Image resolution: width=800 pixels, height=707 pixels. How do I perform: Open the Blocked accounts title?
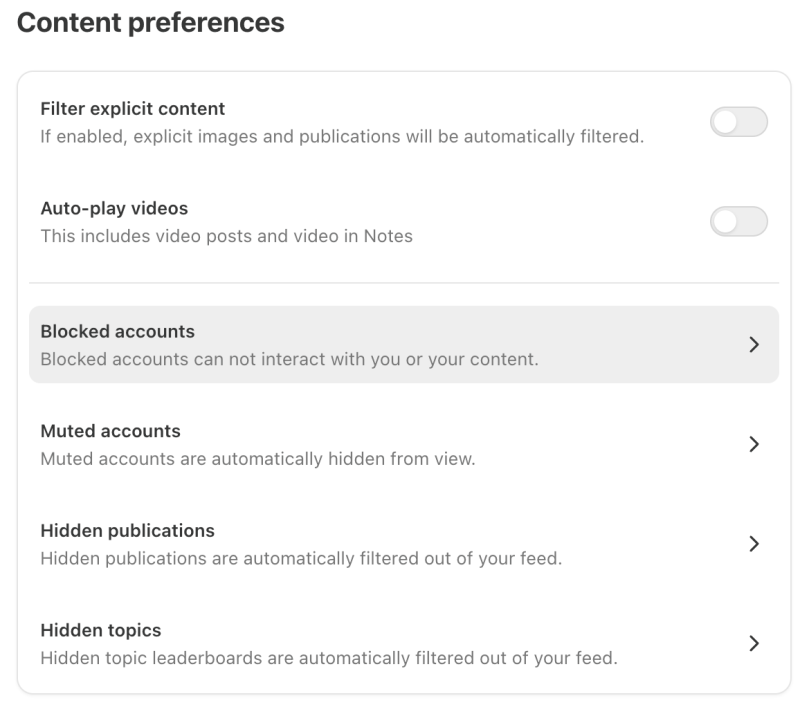click(x=117, y=332)
